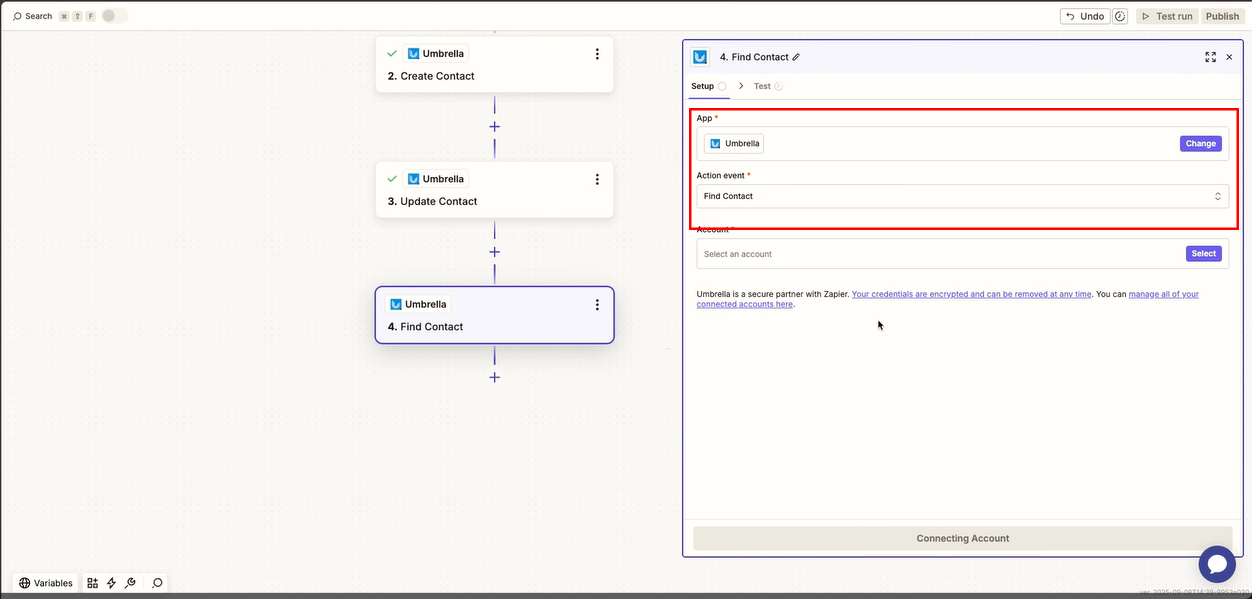Start a Test run
The height and width of the screenshot is (599, 1252).
tap(1167, 16)
